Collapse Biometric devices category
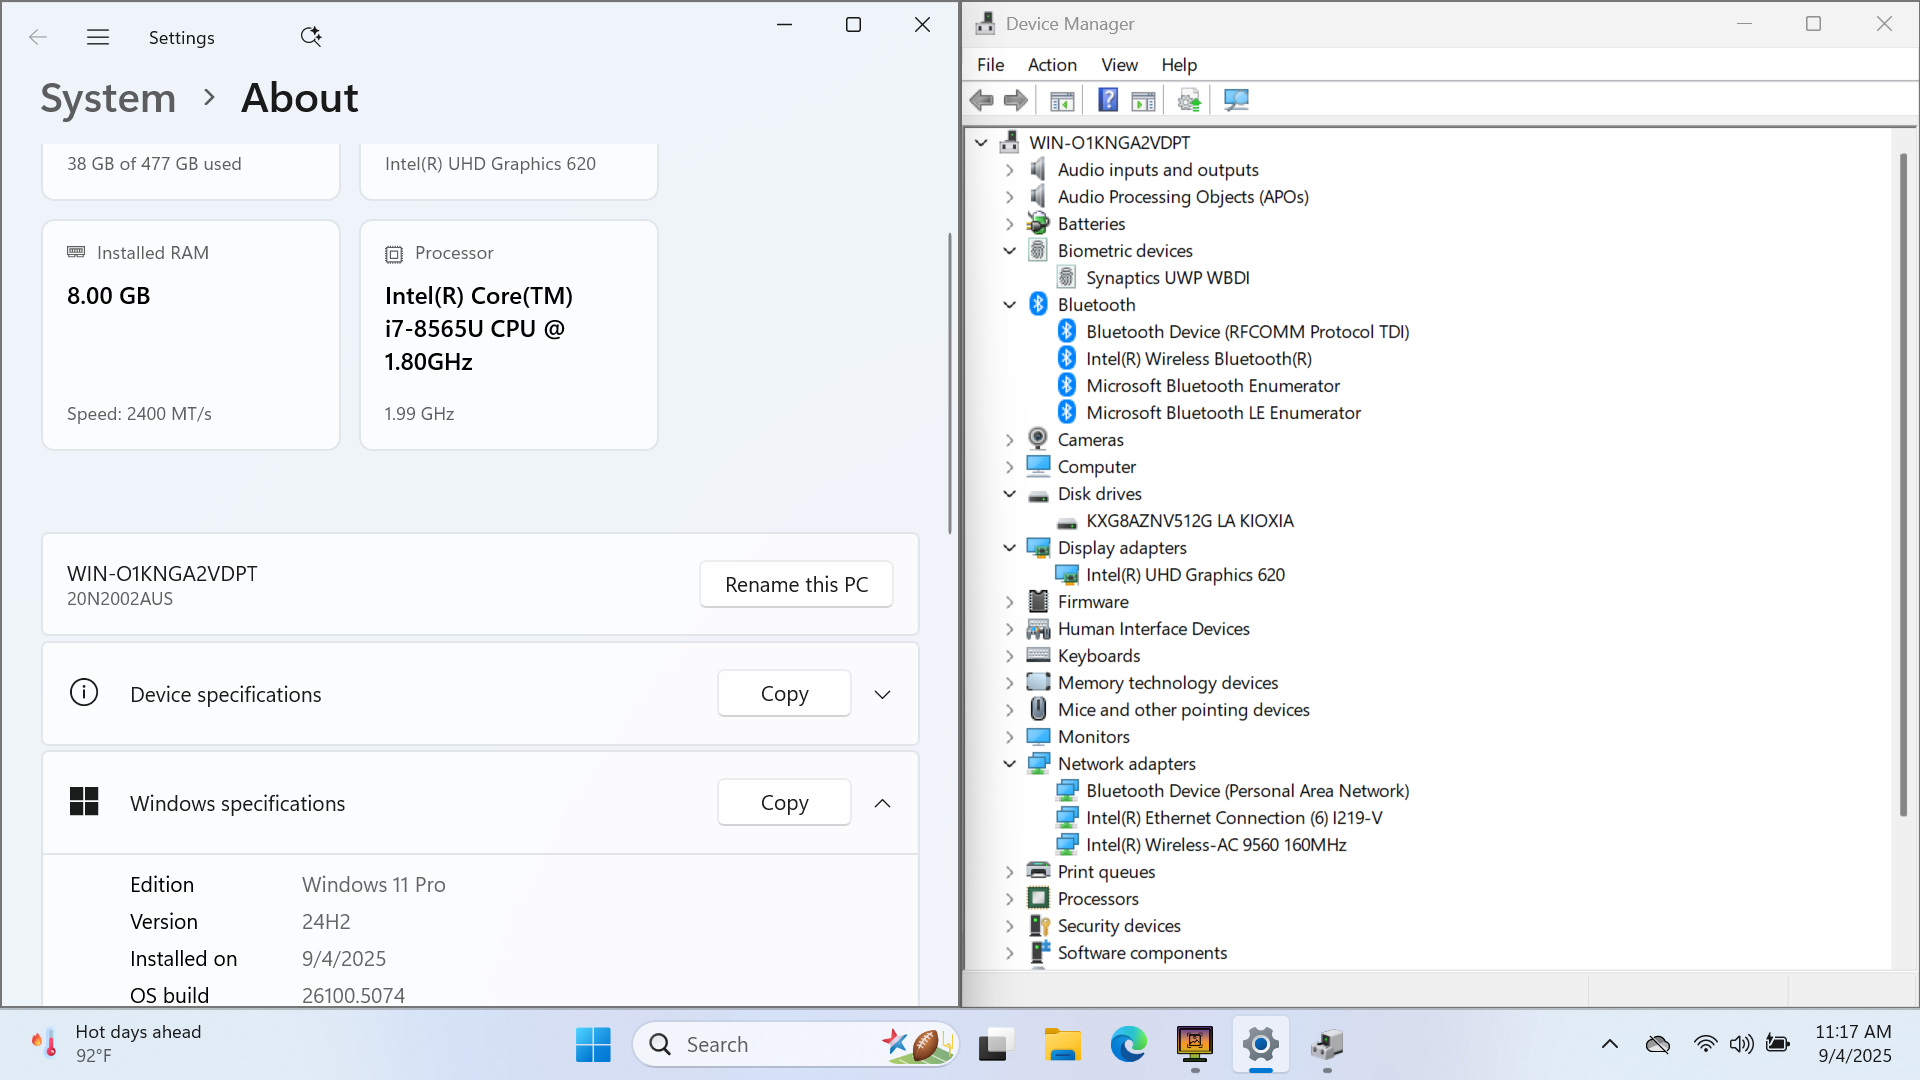The width and height of the screenshot is (1920, 1080). [1009, 251]
